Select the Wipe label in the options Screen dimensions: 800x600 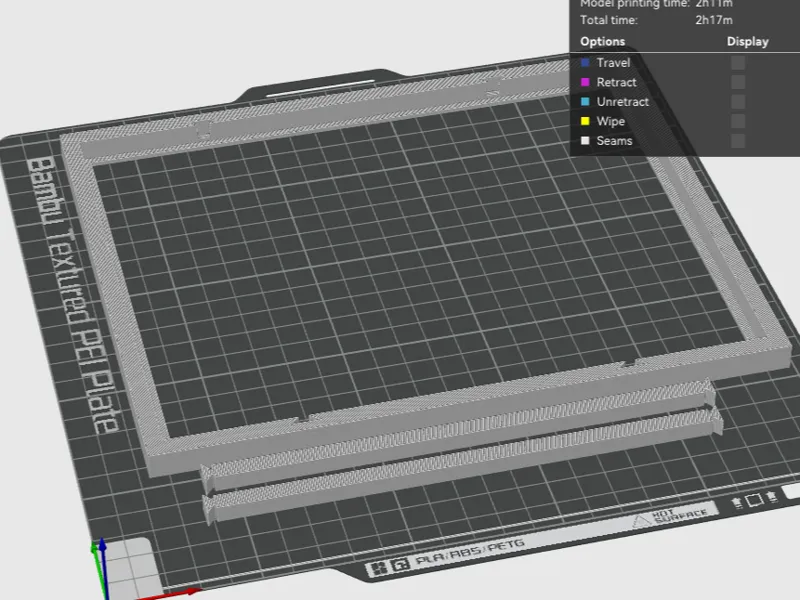(611, 121)
